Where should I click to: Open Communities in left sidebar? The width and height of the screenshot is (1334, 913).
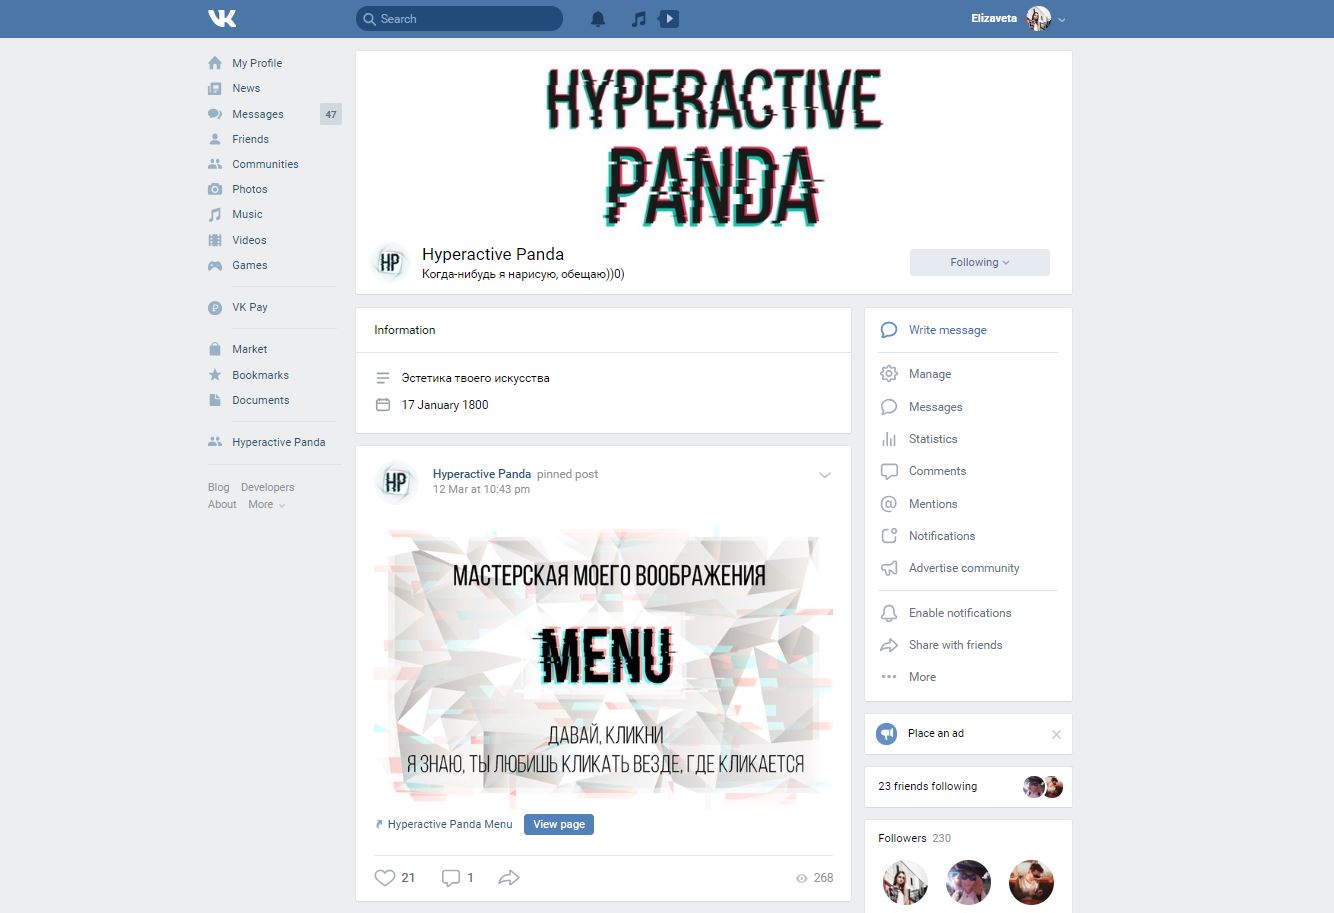(265, 164)
